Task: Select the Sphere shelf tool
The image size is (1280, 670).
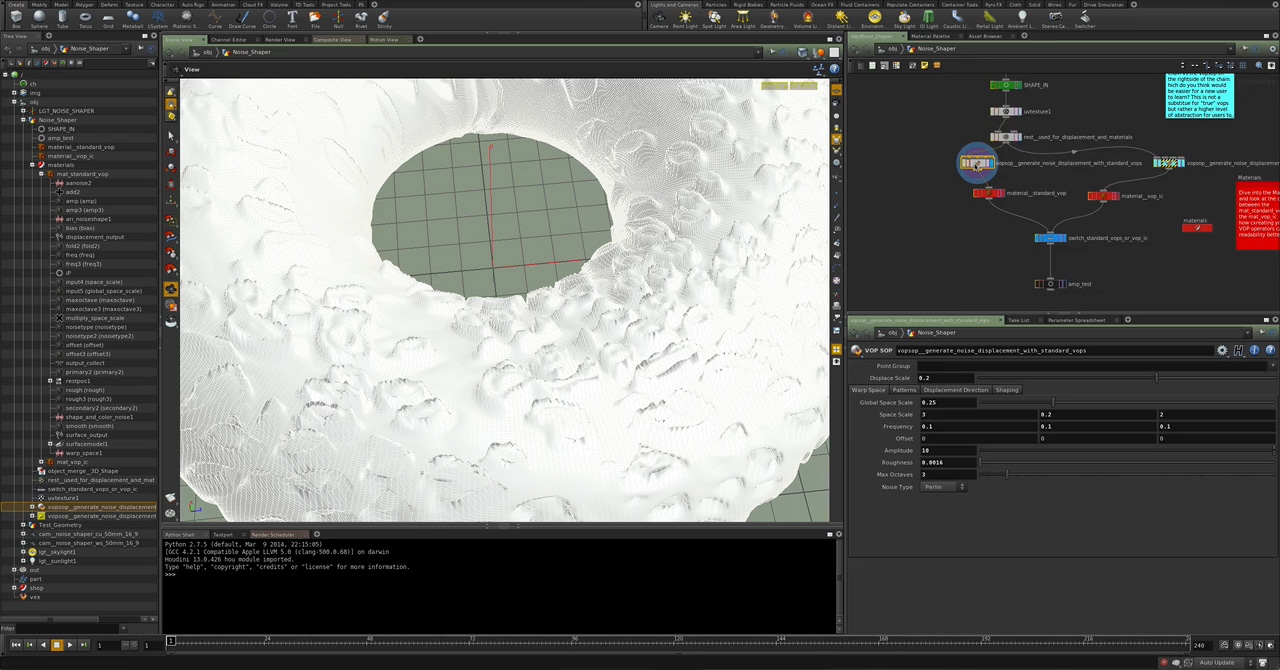Action: [x=39, y=19]
